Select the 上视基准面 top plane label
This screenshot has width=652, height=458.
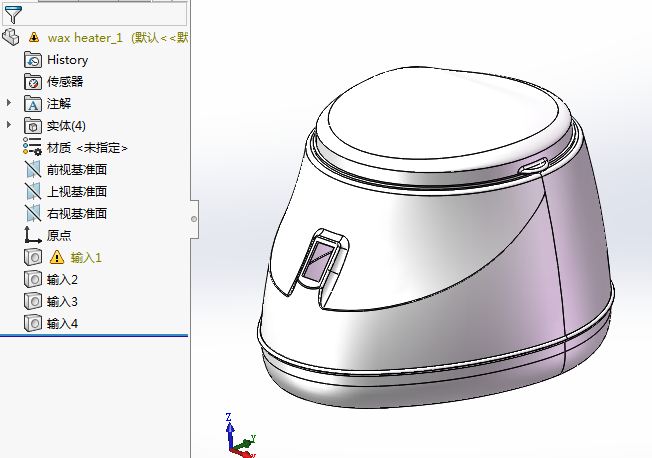pos(77,192)
